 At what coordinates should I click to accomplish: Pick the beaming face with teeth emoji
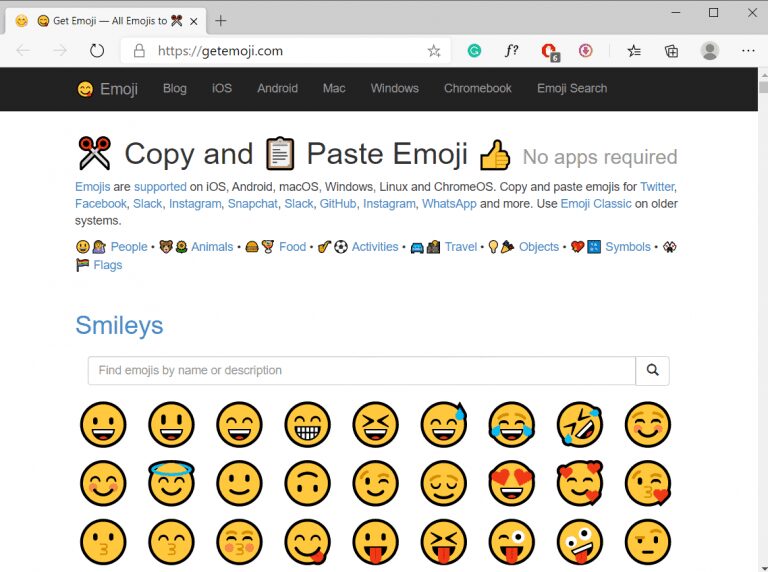click(x=307, y=425)
